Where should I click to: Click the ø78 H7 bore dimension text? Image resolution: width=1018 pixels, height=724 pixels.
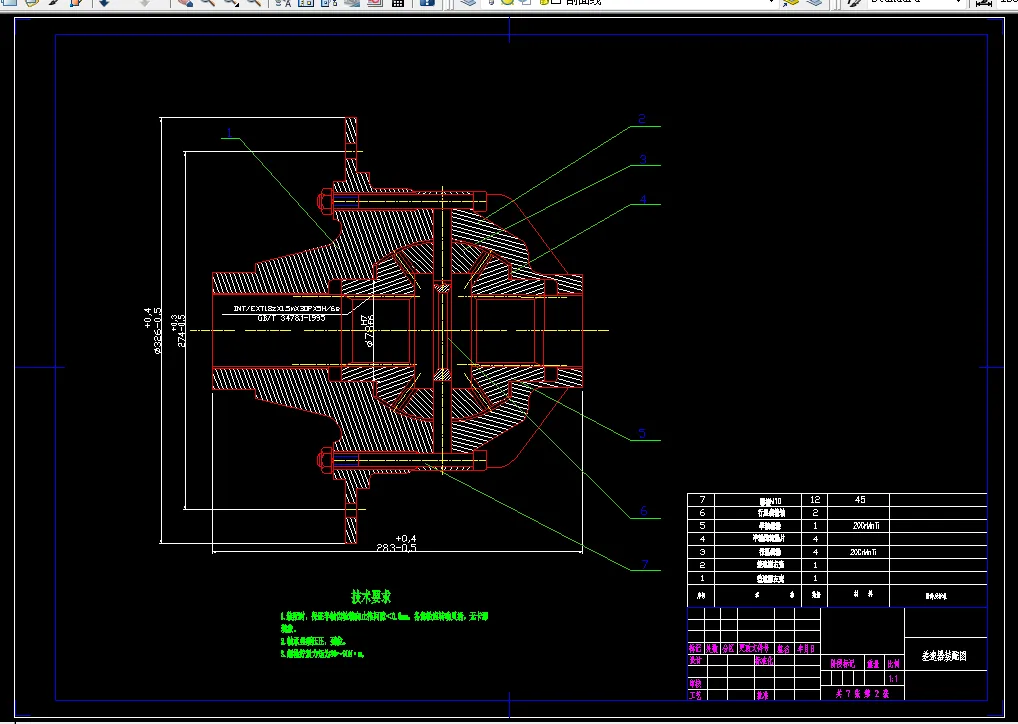click(367, 330)
